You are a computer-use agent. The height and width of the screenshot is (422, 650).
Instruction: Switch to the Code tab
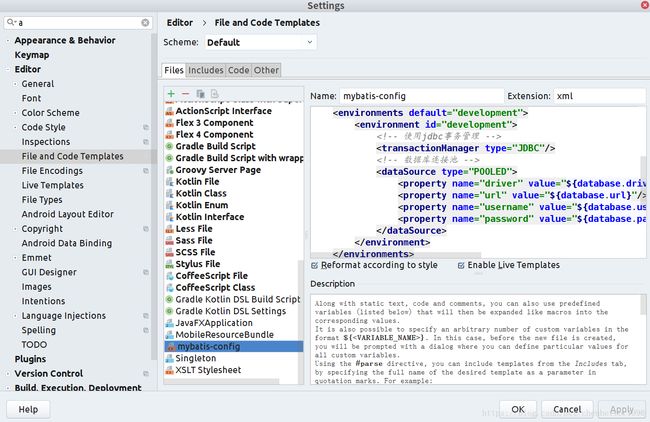[238, 70]
